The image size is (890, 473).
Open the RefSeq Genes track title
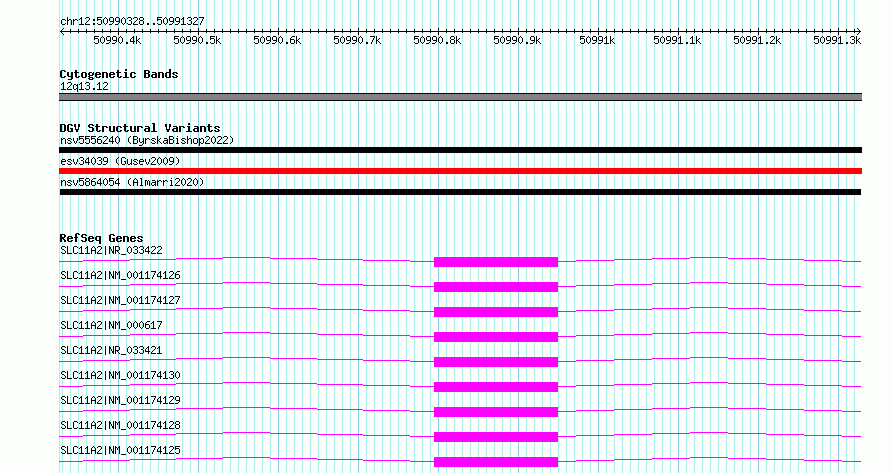pyautogui.click(x=102, y=238)
